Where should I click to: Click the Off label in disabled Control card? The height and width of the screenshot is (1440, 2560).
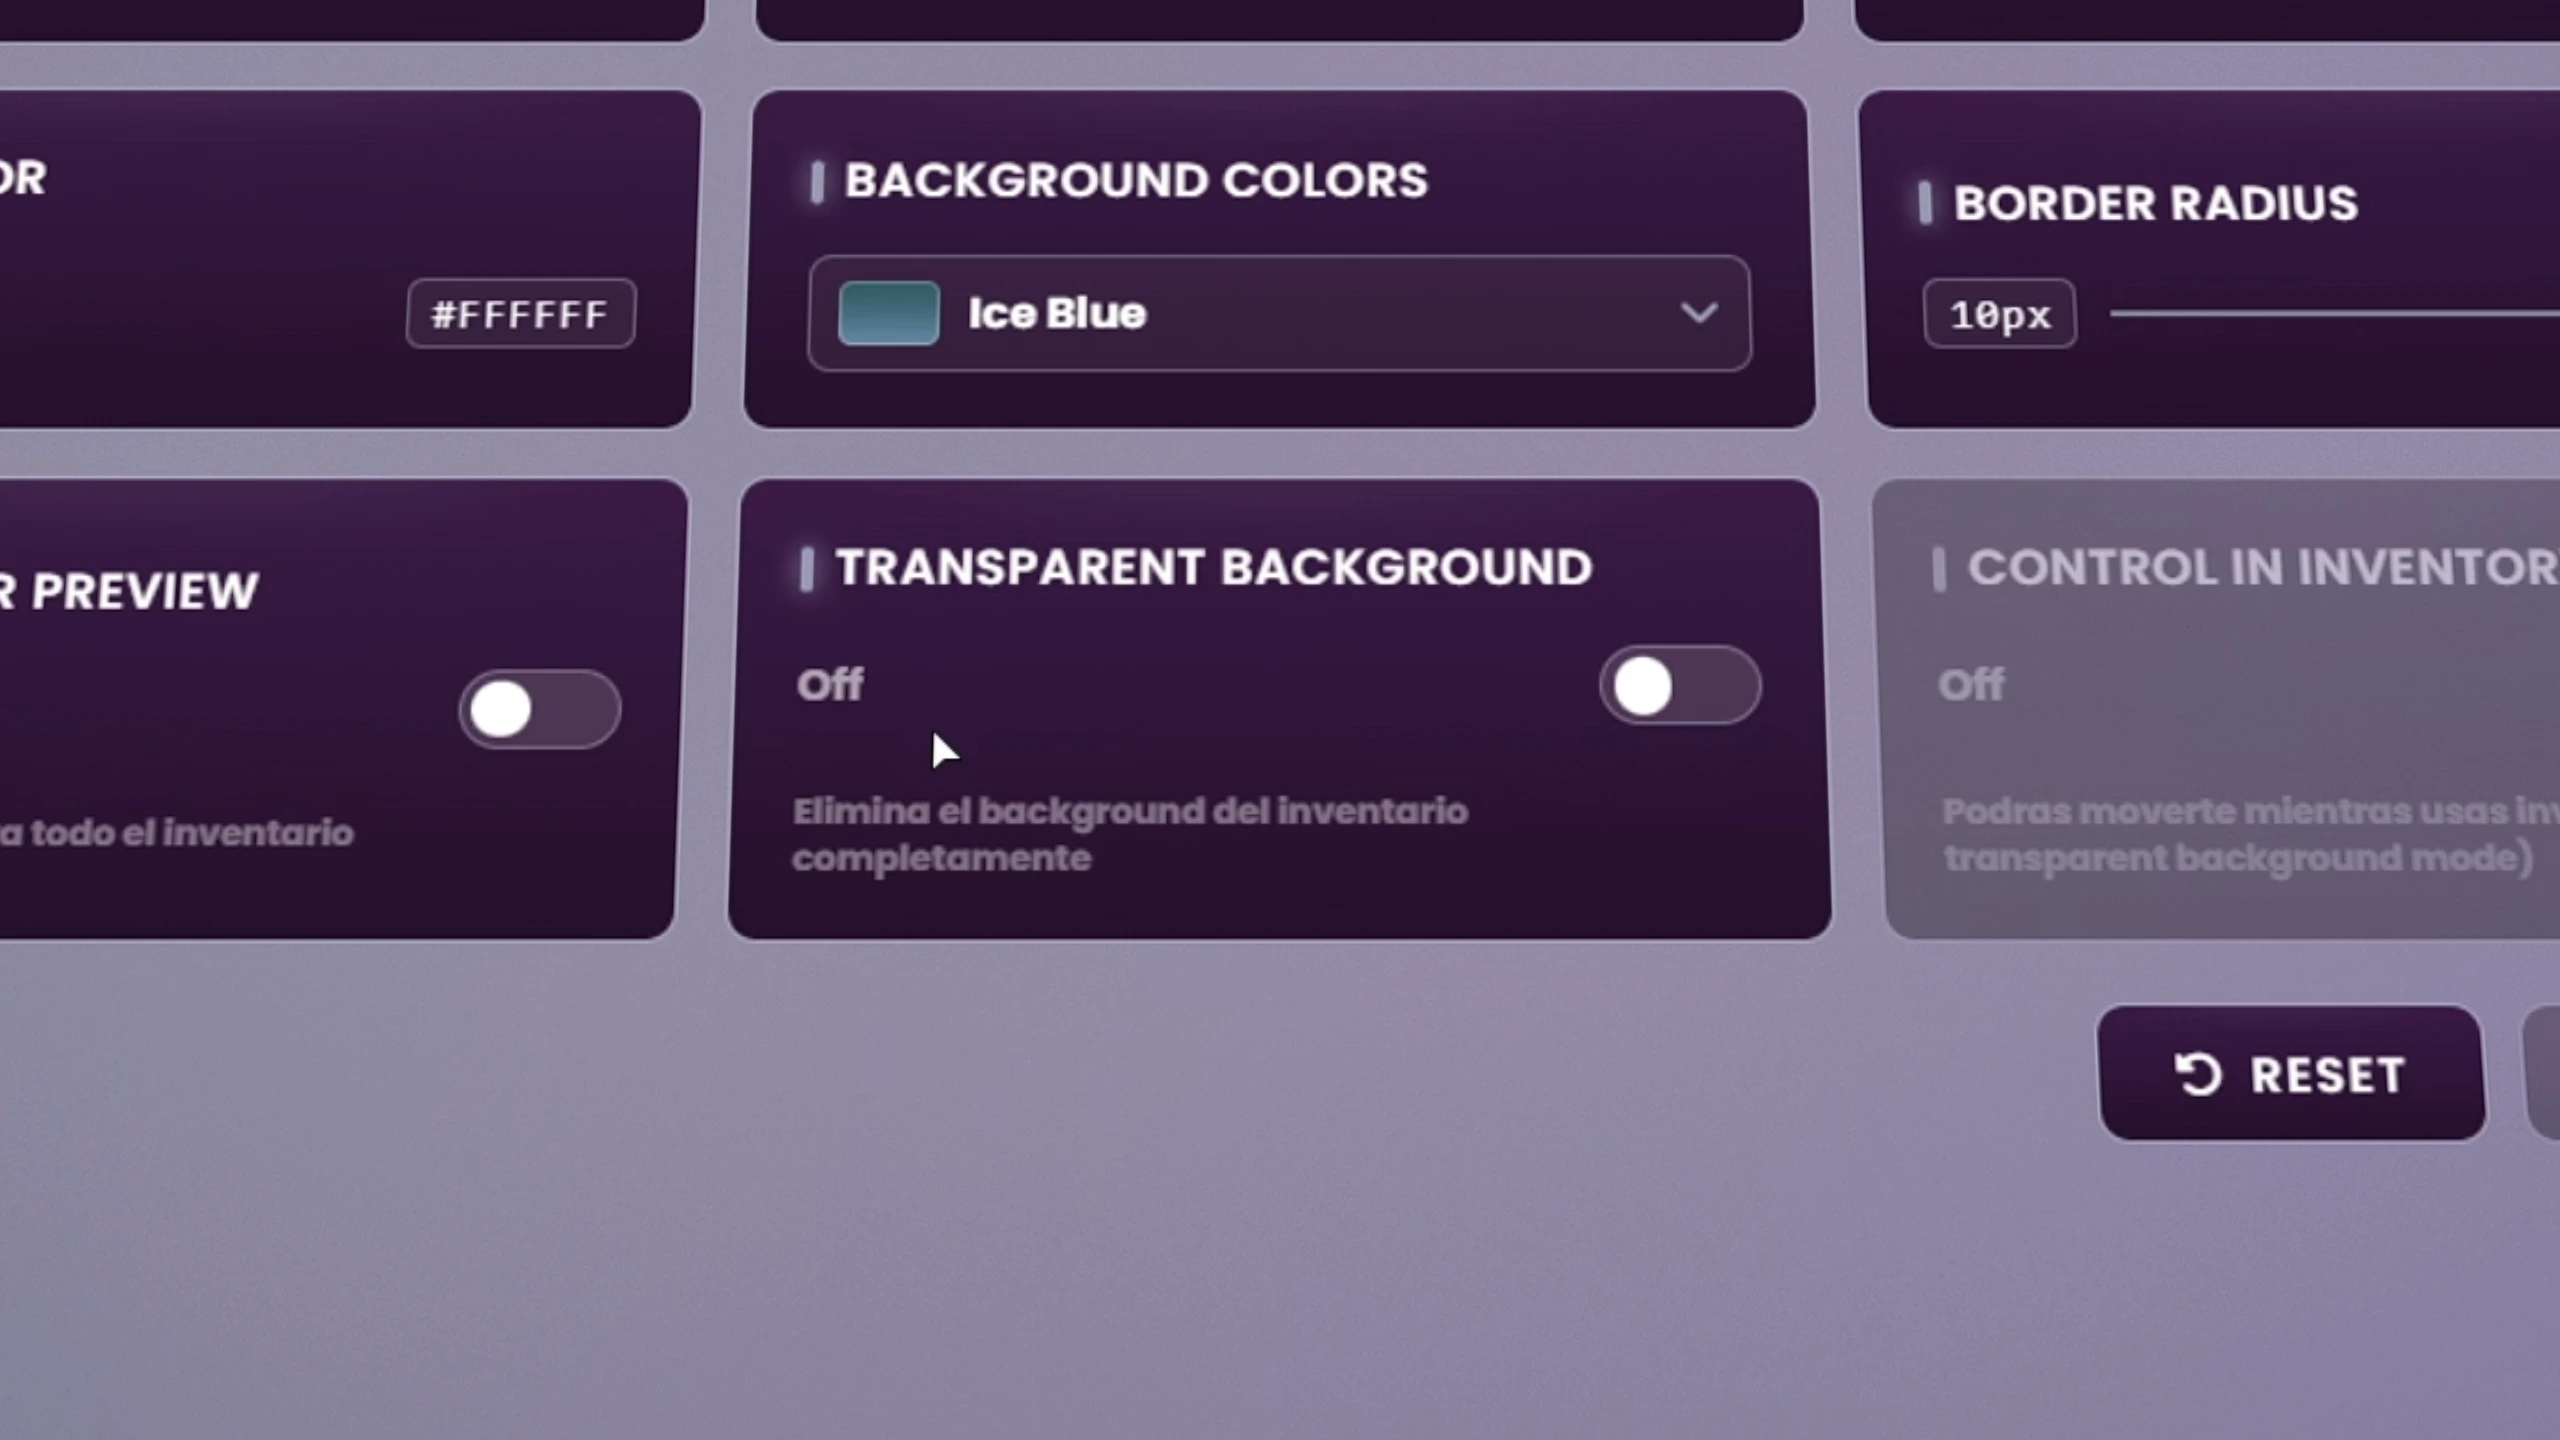click(x=1971, y=685)
